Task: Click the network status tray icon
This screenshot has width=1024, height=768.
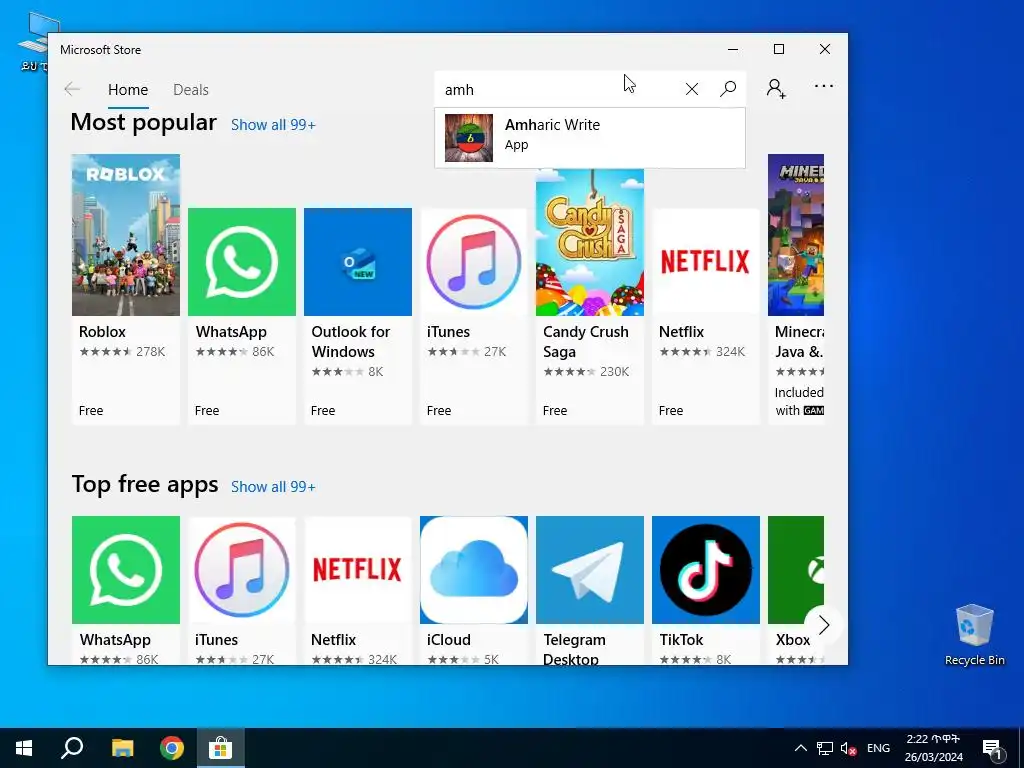Action: pyautogui.click(x=825, y=748)
